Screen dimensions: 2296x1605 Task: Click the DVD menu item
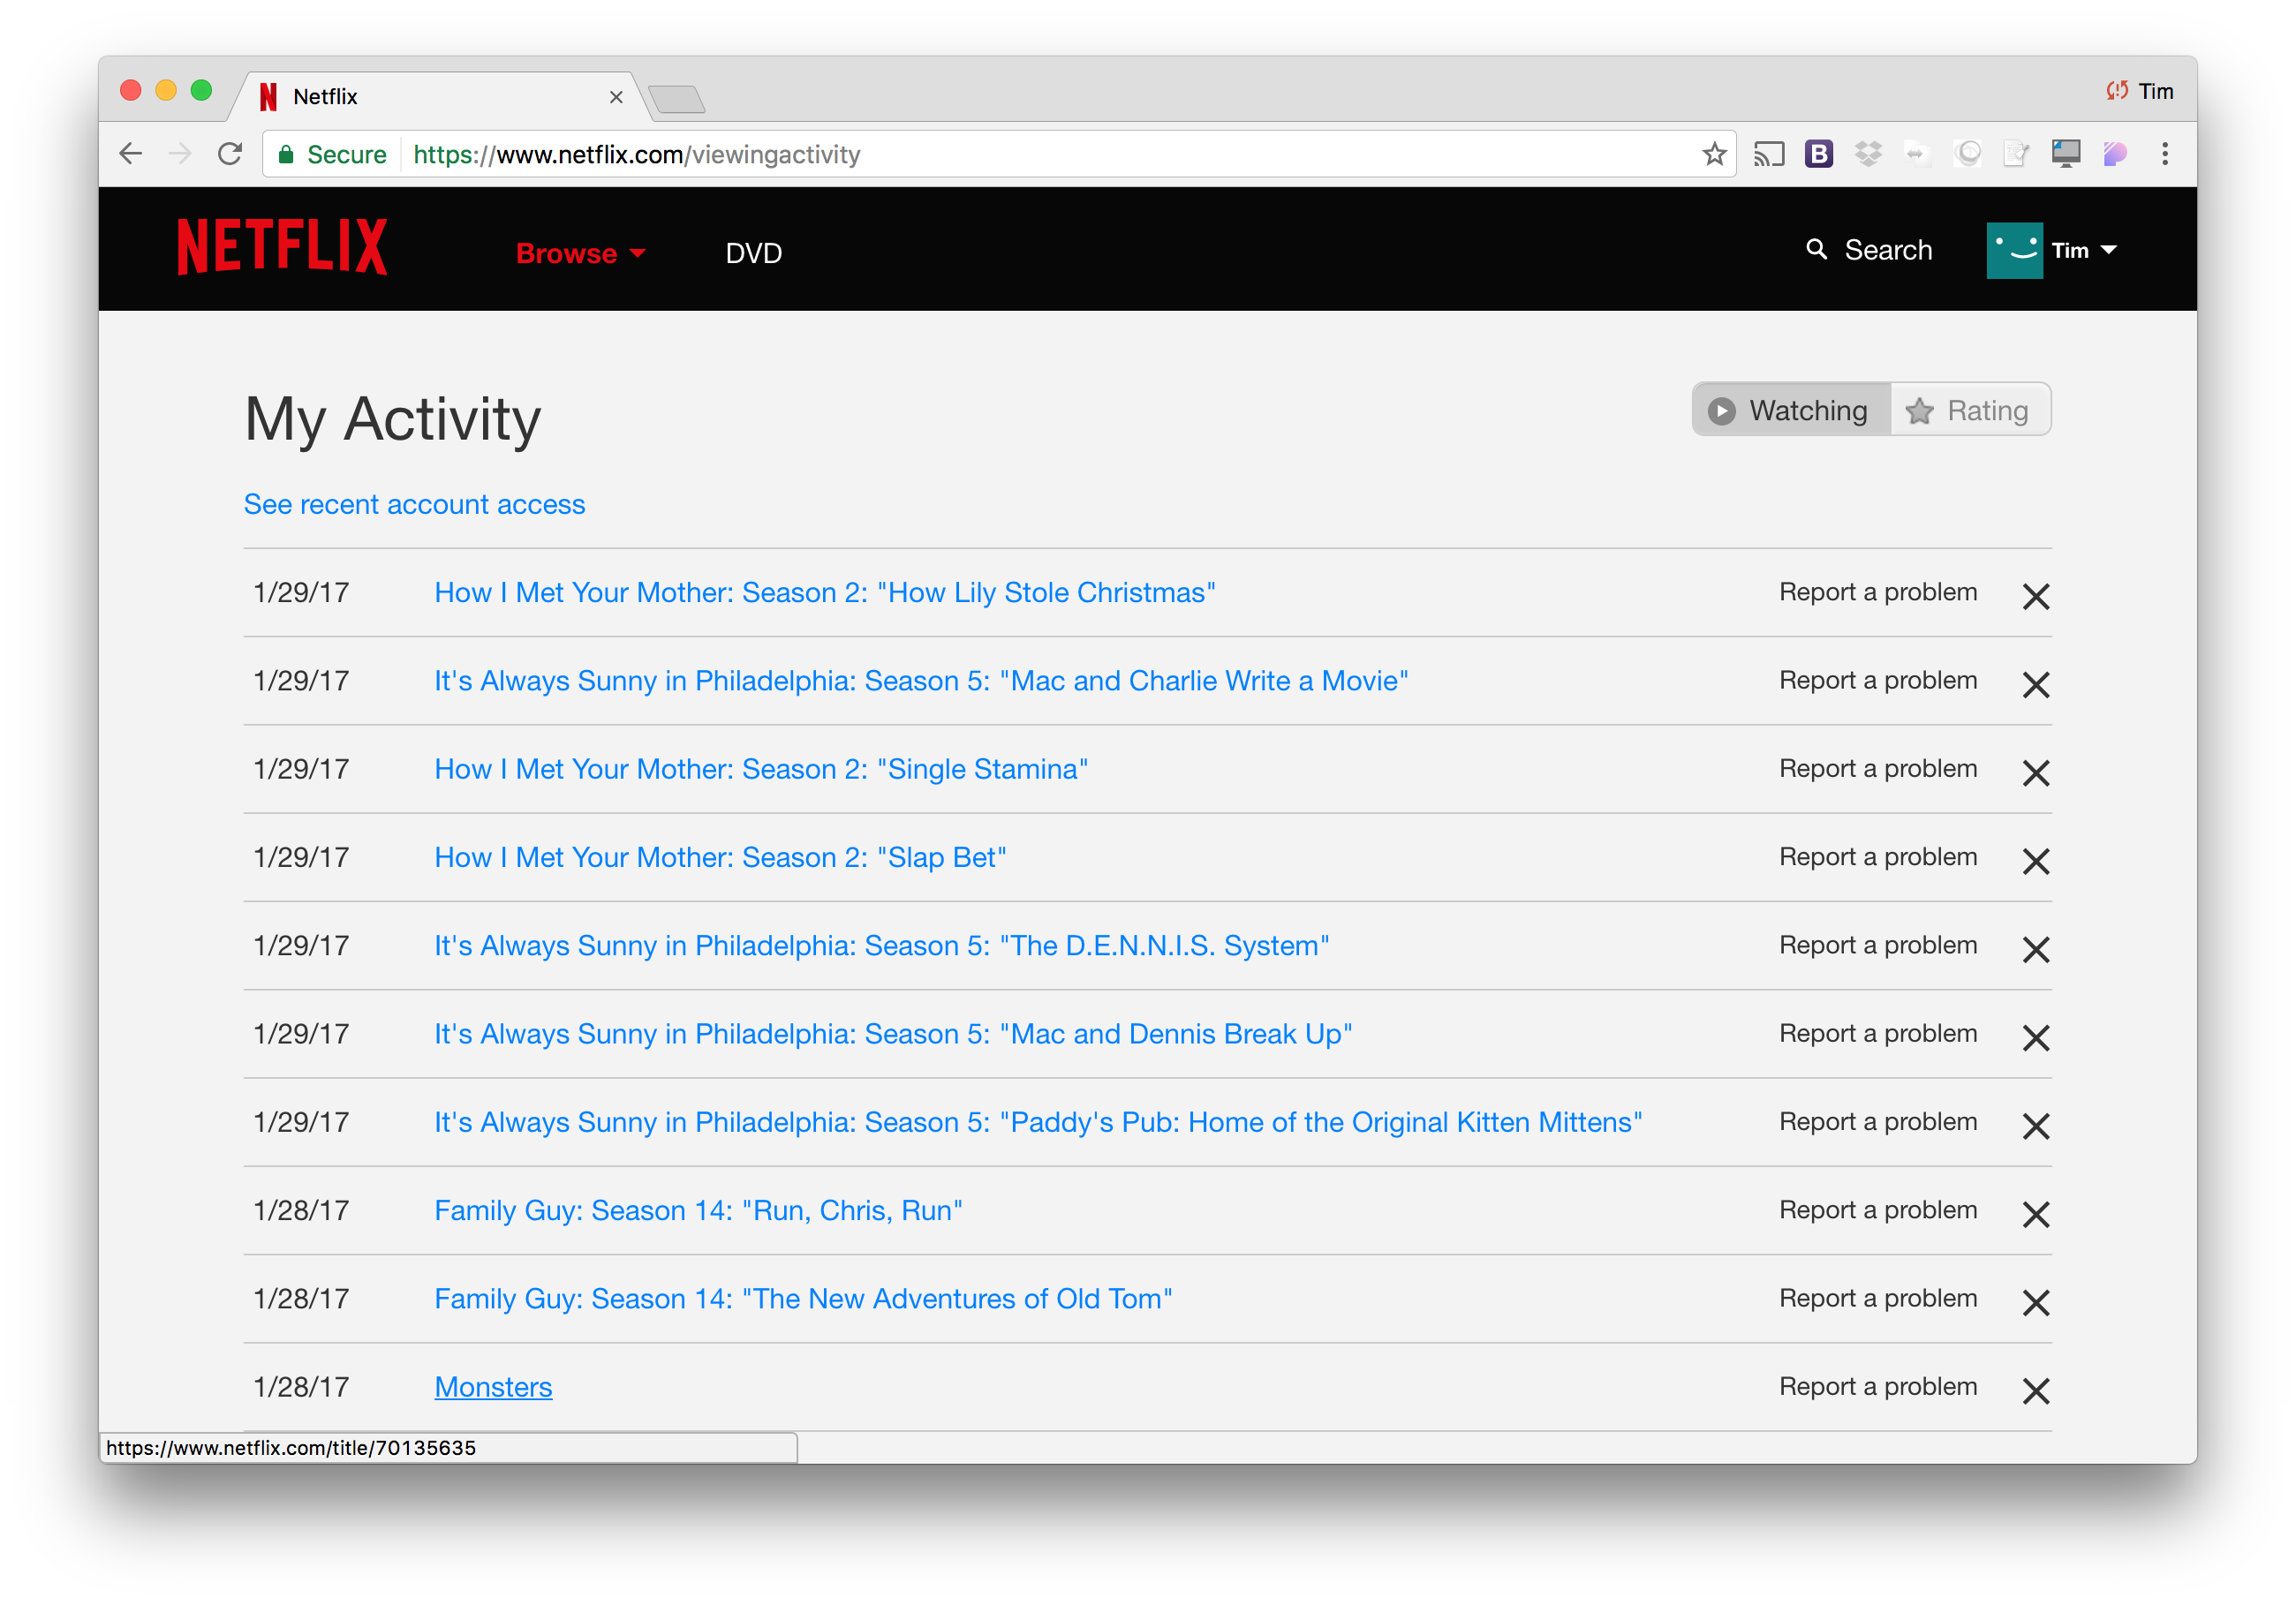click(x=753, y=252)
